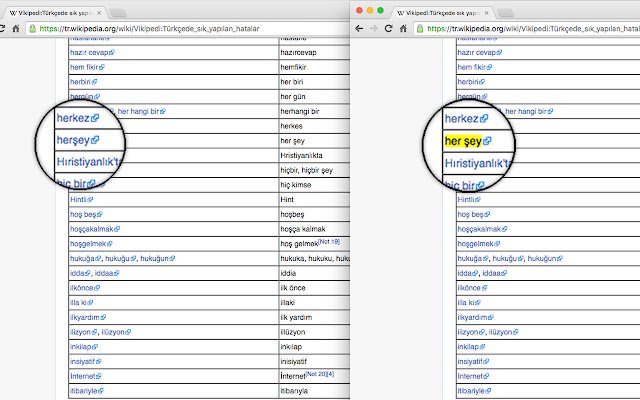Open the 'hazır cevap' link in left window
Viewport: 640px width, 400px height.
[x=89, y=52]
